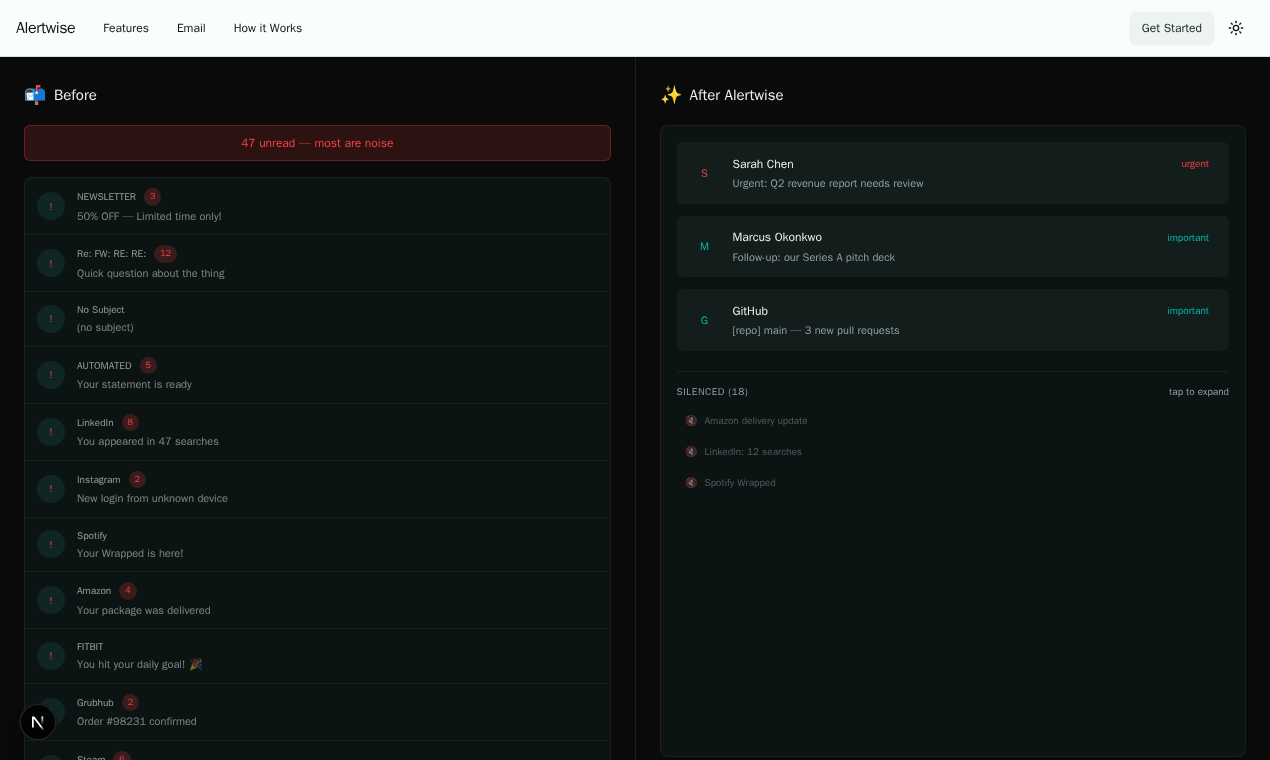Click Marcus Okonkwo's M avatar
Viewport: 1270px width, 760px height.
tap(704, 247)
